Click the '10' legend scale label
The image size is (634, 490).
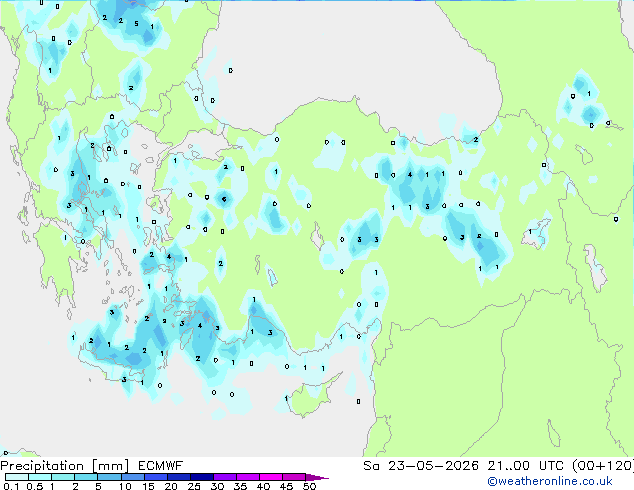click(125, 486)
